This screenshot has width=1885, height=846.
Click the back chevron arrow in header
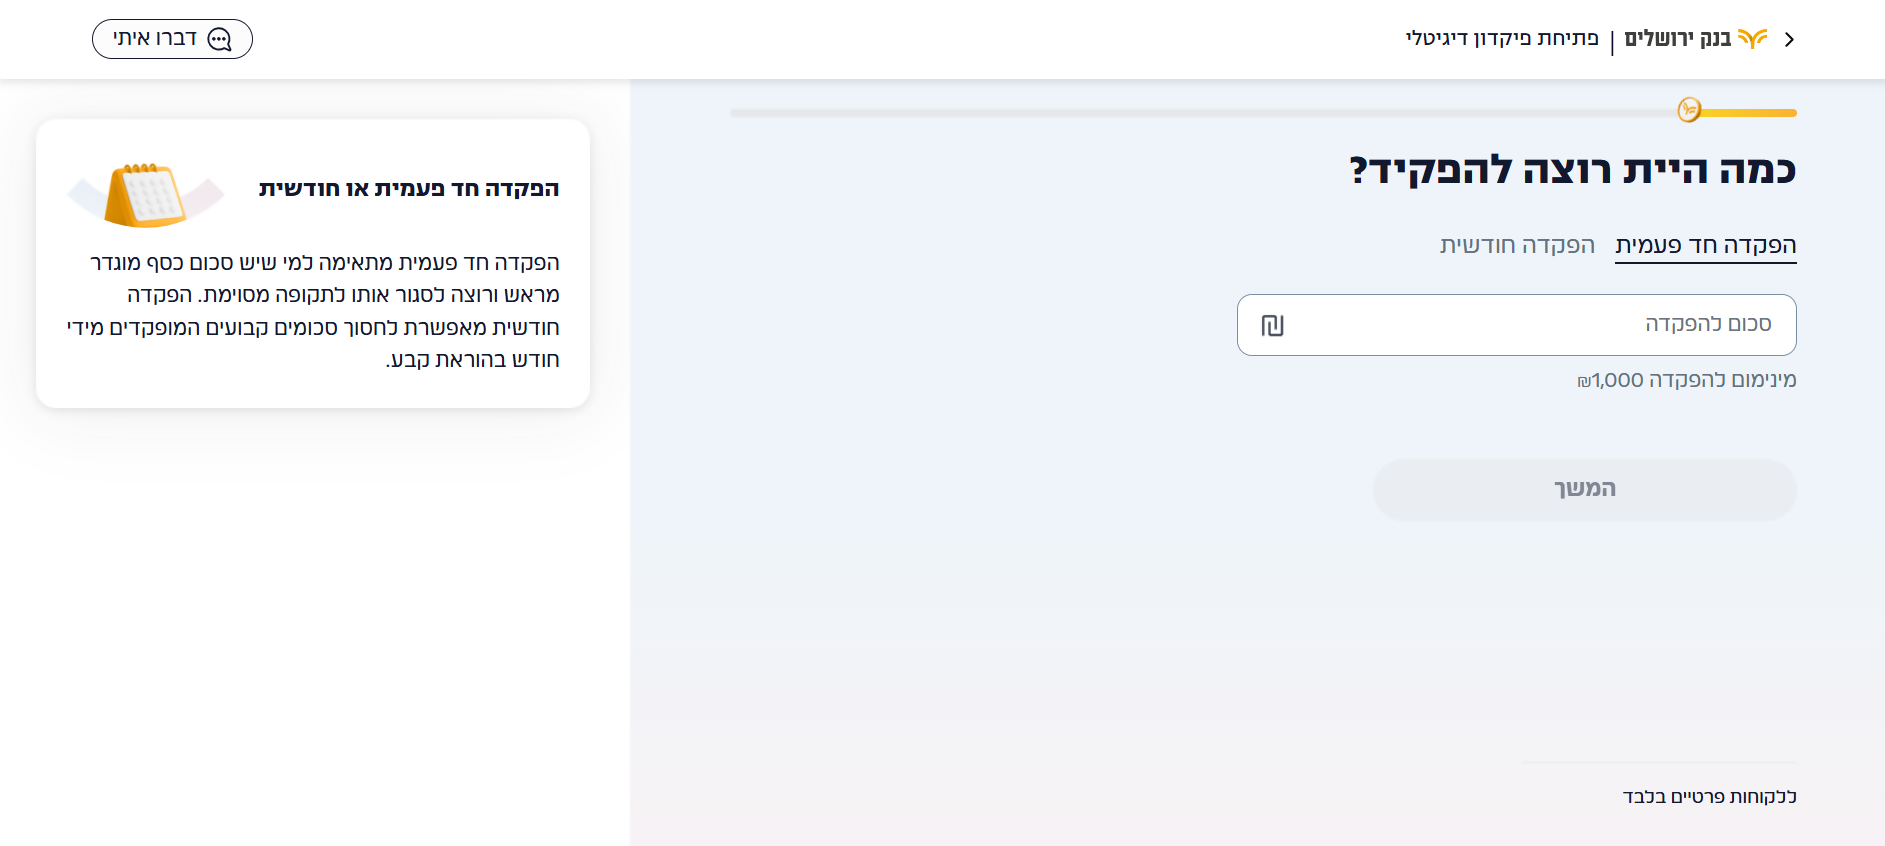1790,39
